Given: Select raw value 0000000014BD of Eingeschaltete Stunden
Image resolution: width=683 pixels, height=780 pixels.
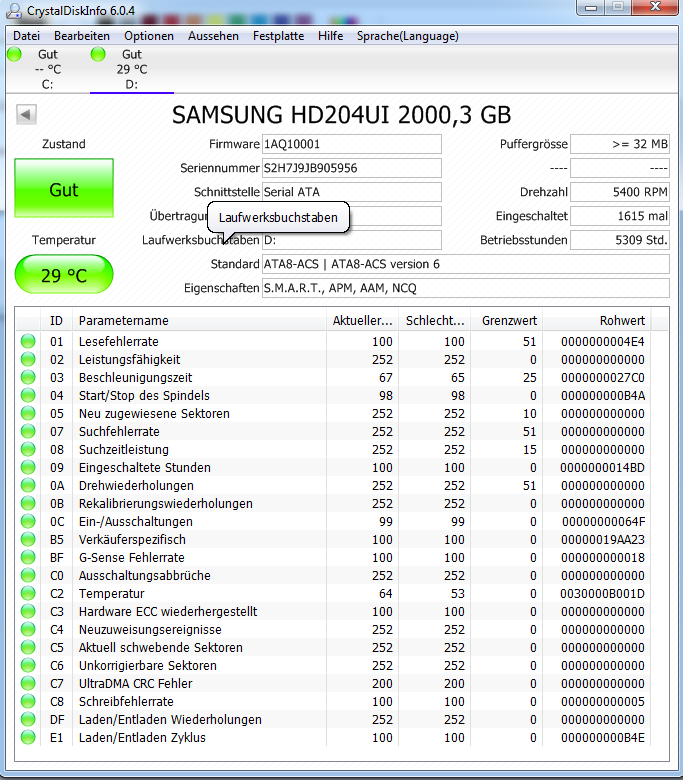Looking at the screenshot, I should click(x=602, y=467).
